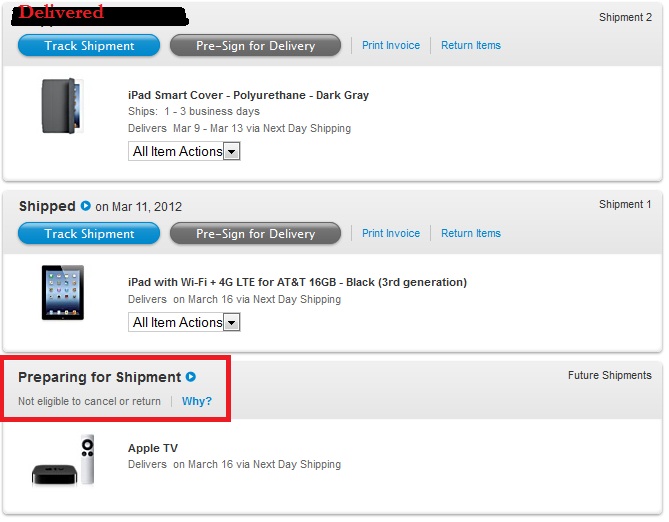Print Invoice for Shipment 1

pyautogui.click(x=391, y=233)
